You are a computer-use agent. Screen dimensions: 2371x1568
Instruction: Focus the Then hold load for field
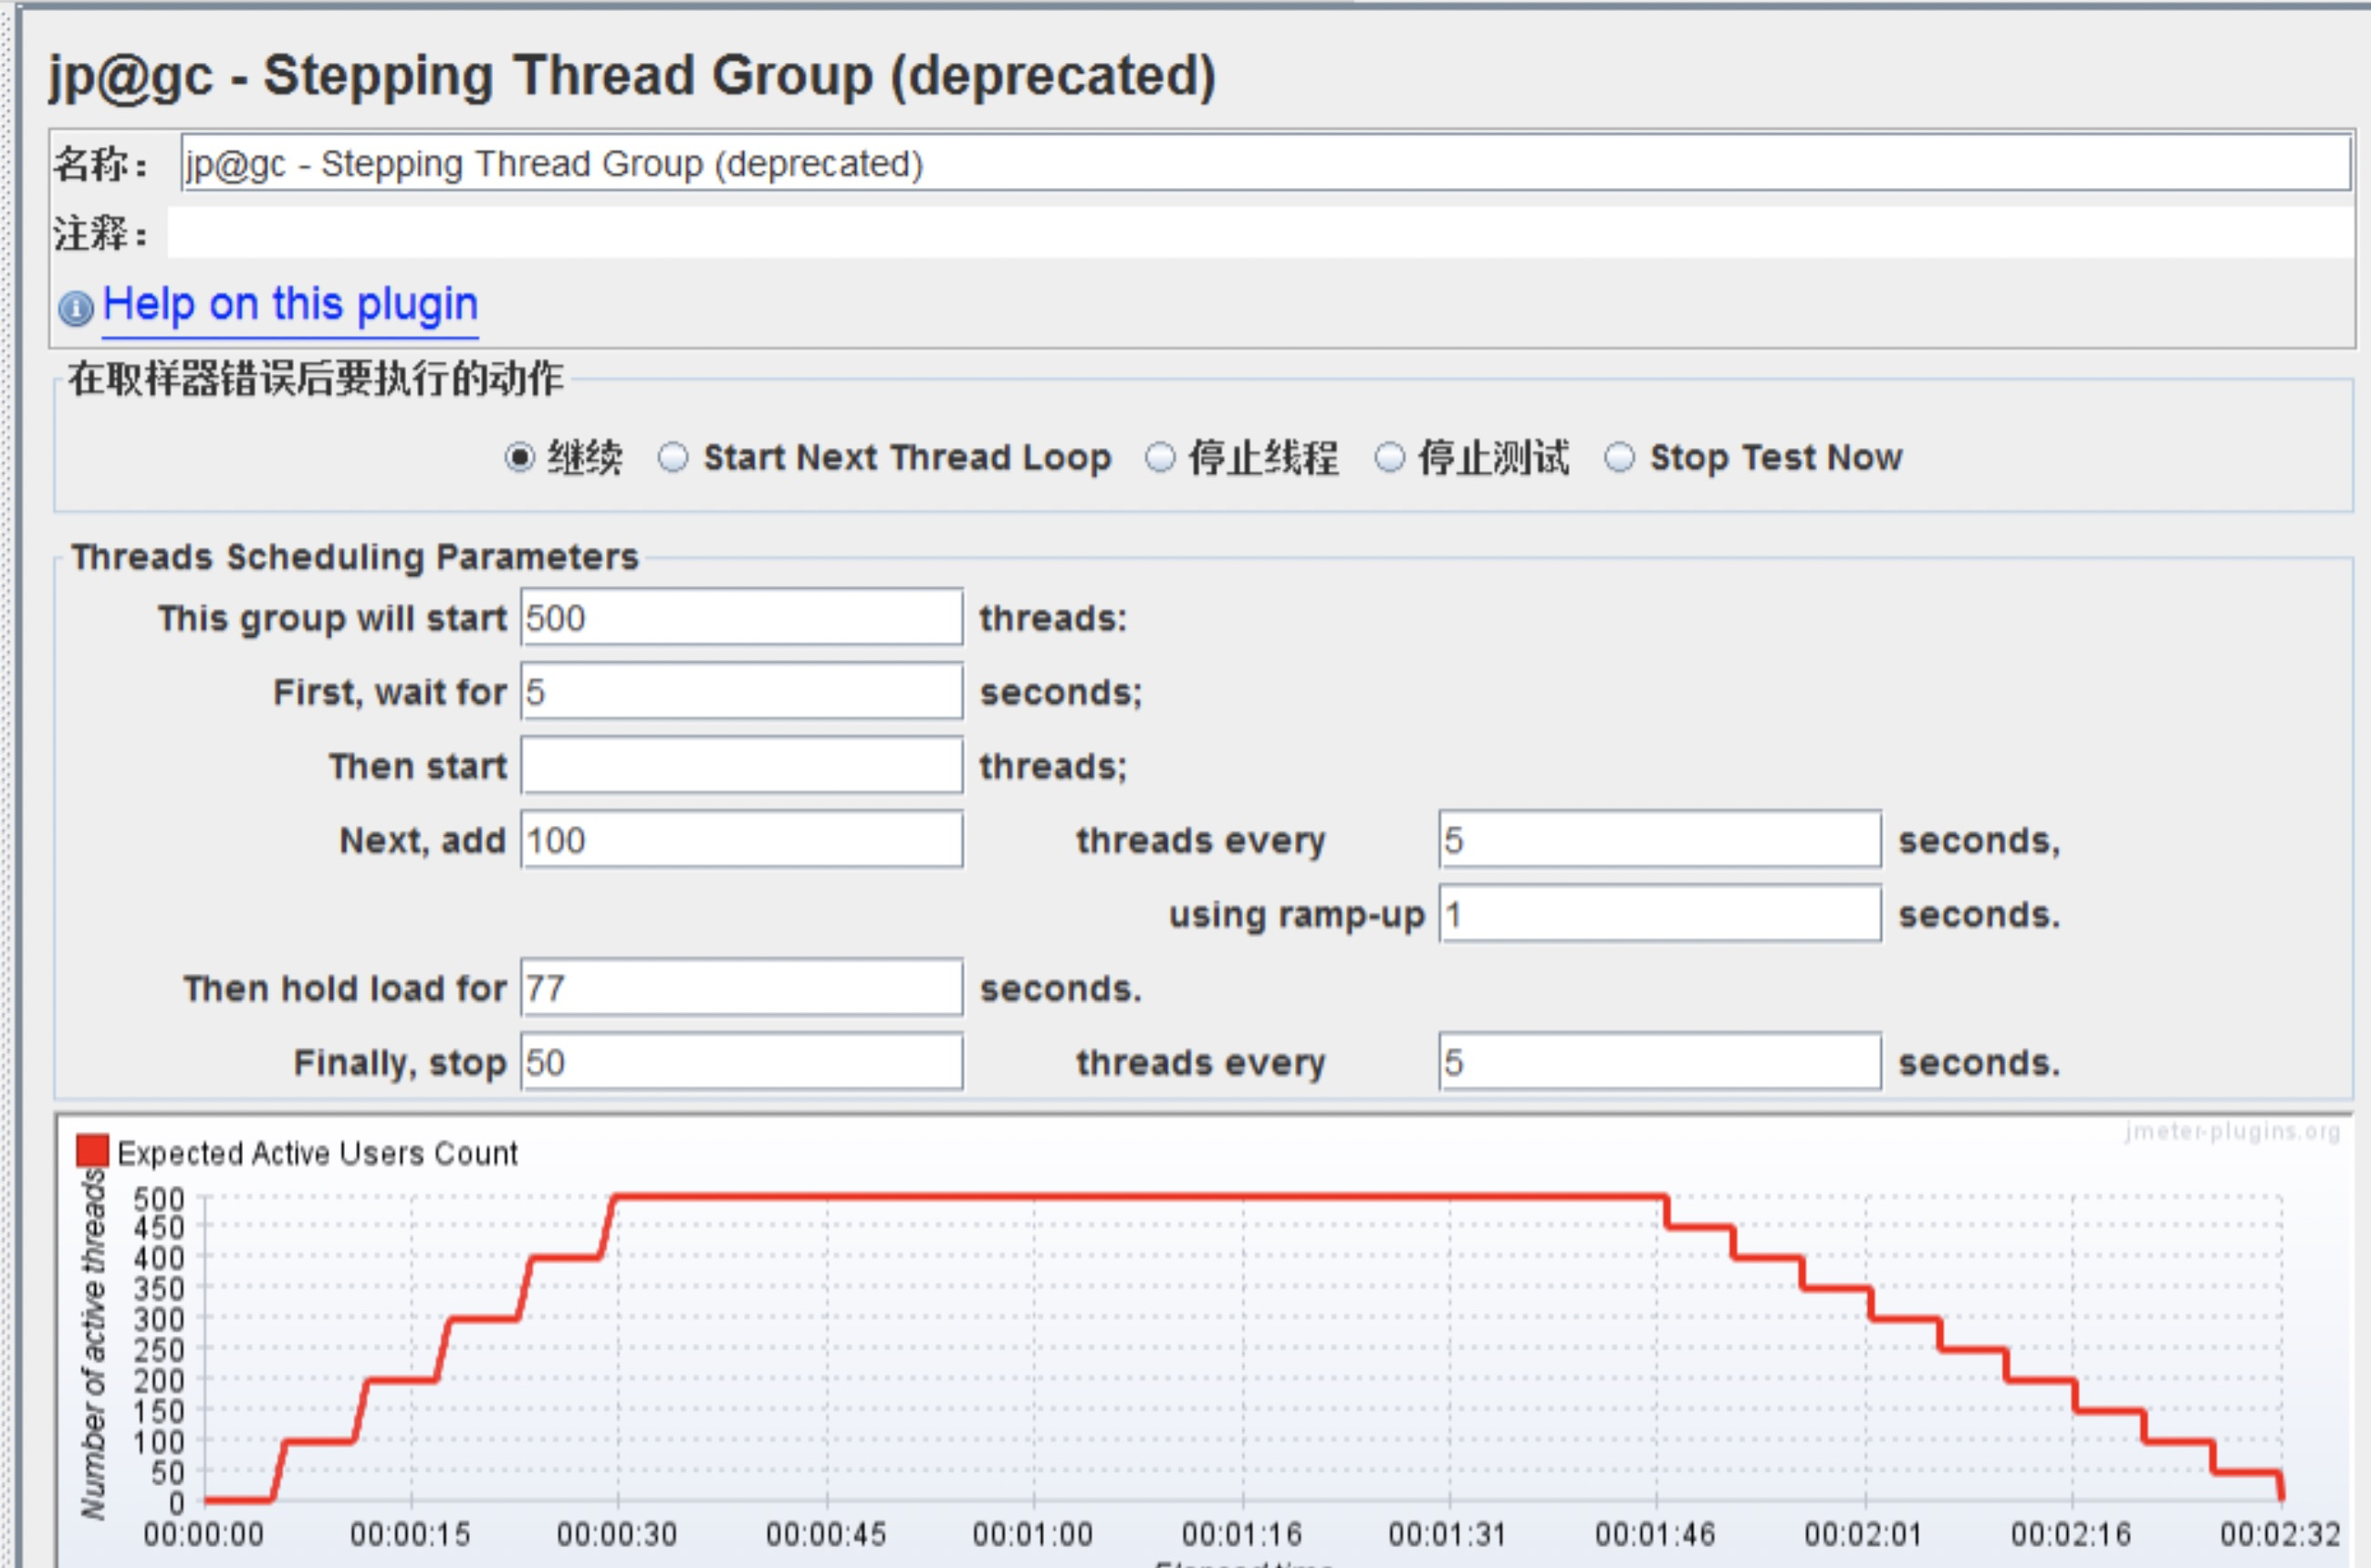pos(741,988)
